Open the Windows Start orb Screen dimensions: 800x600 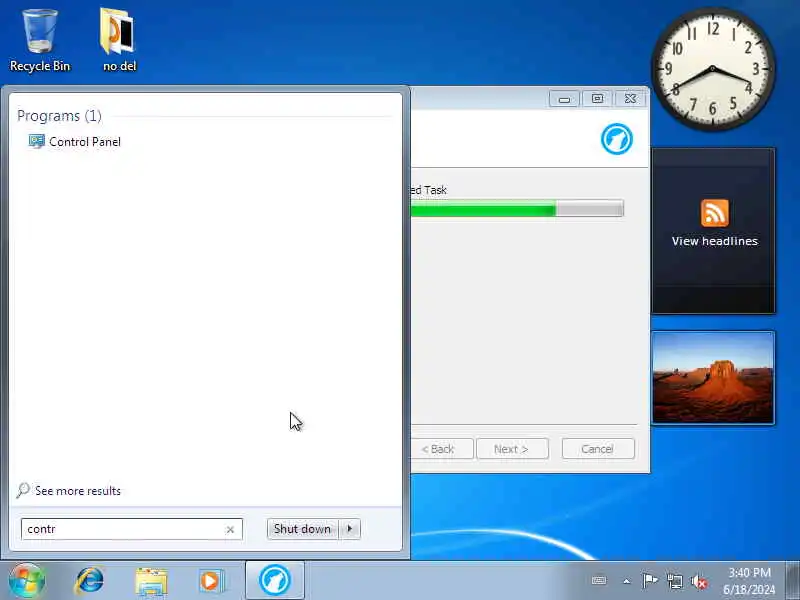(x=27, y=581)
